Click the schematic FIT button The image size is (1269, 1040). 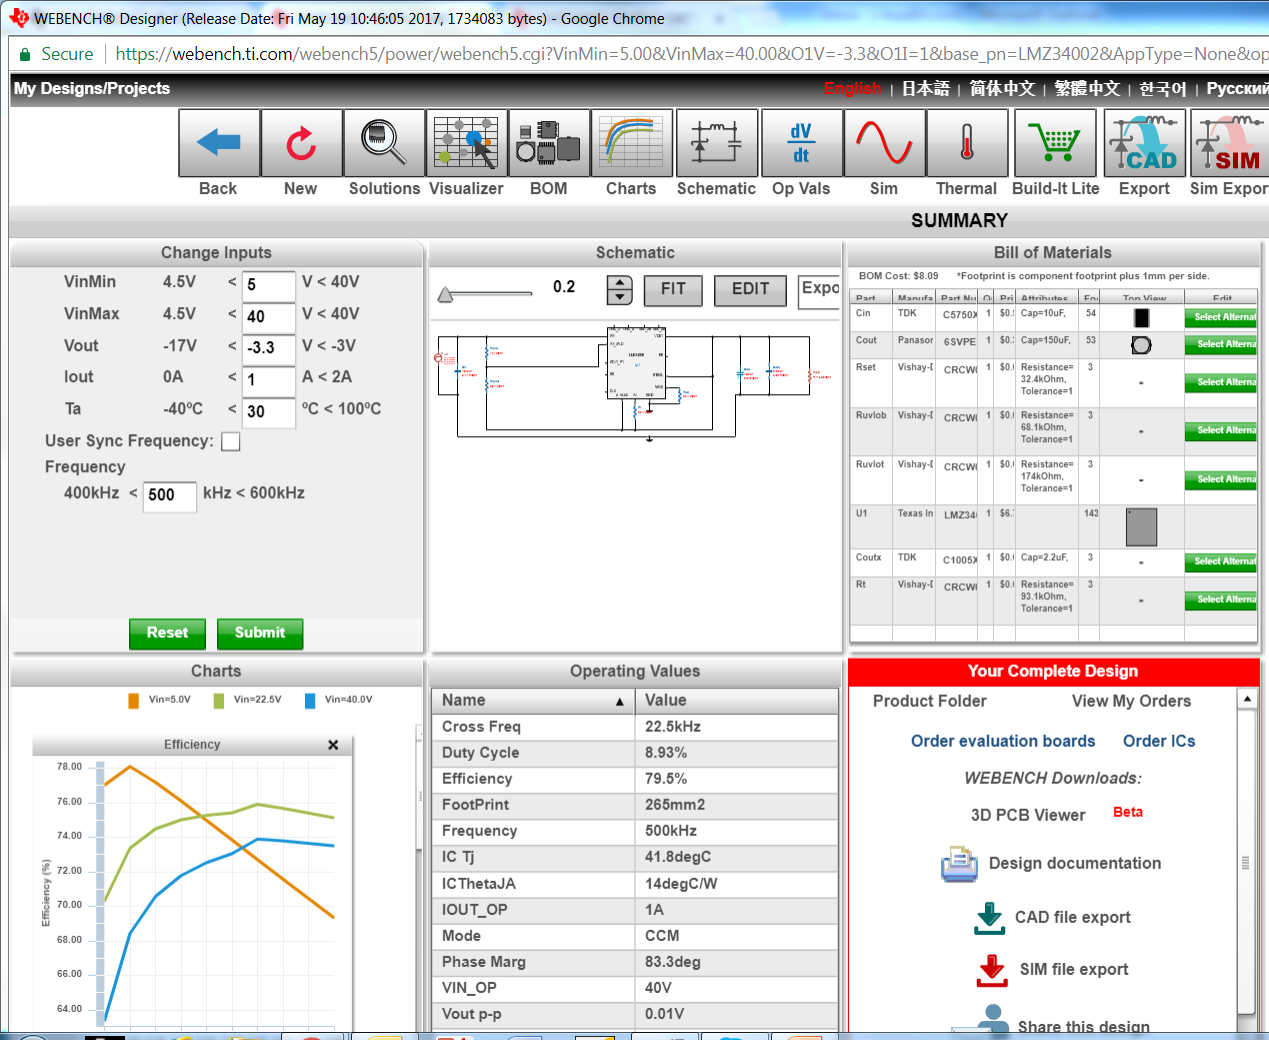[673, 290]
